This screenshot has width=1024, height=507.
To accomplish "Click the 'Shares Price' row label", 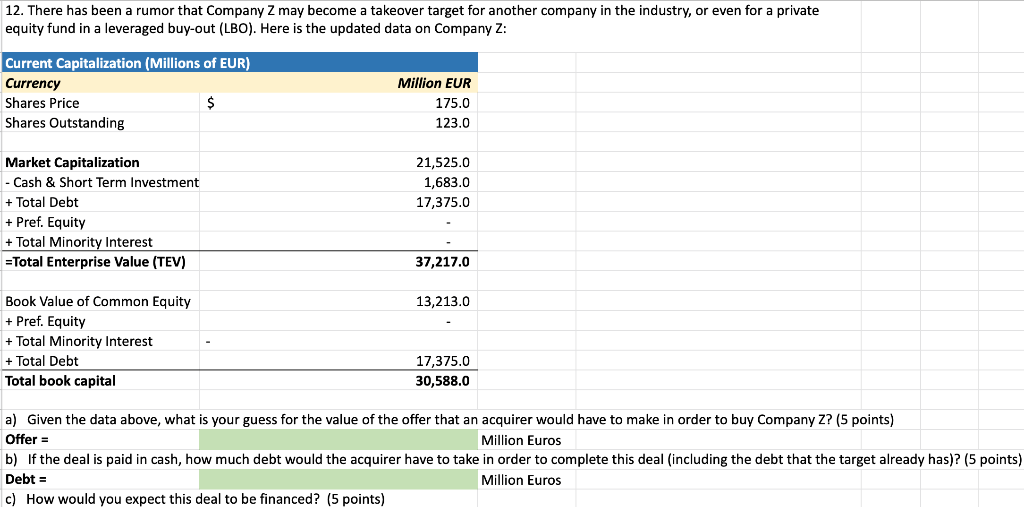I will (x=42, y=103).
